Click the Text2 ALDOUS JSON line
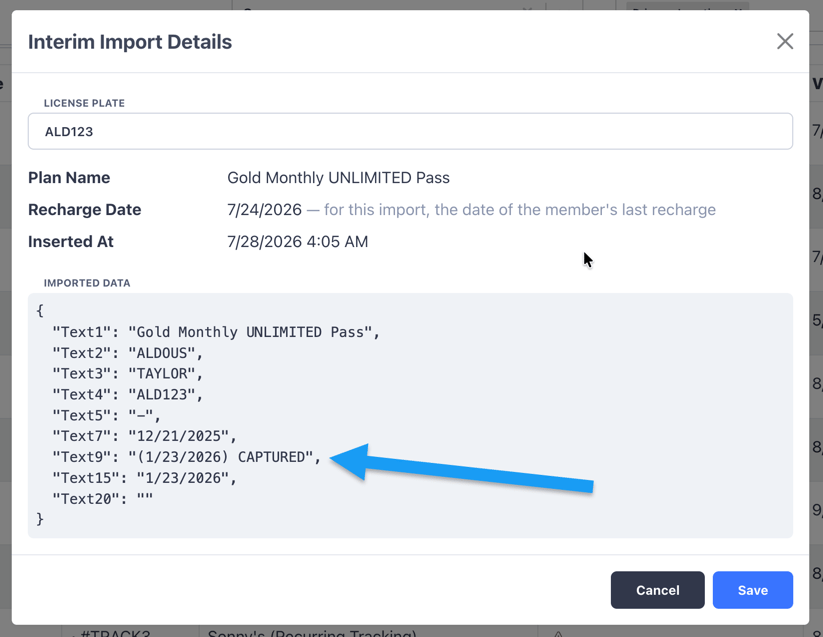823x637 pixels. pyautogui.click(x=127, y=353)
